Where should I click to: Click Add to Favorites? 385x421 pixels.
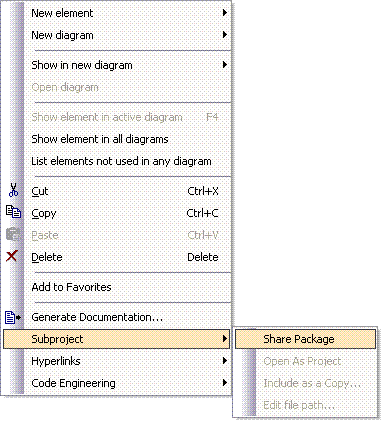point(117,287)
